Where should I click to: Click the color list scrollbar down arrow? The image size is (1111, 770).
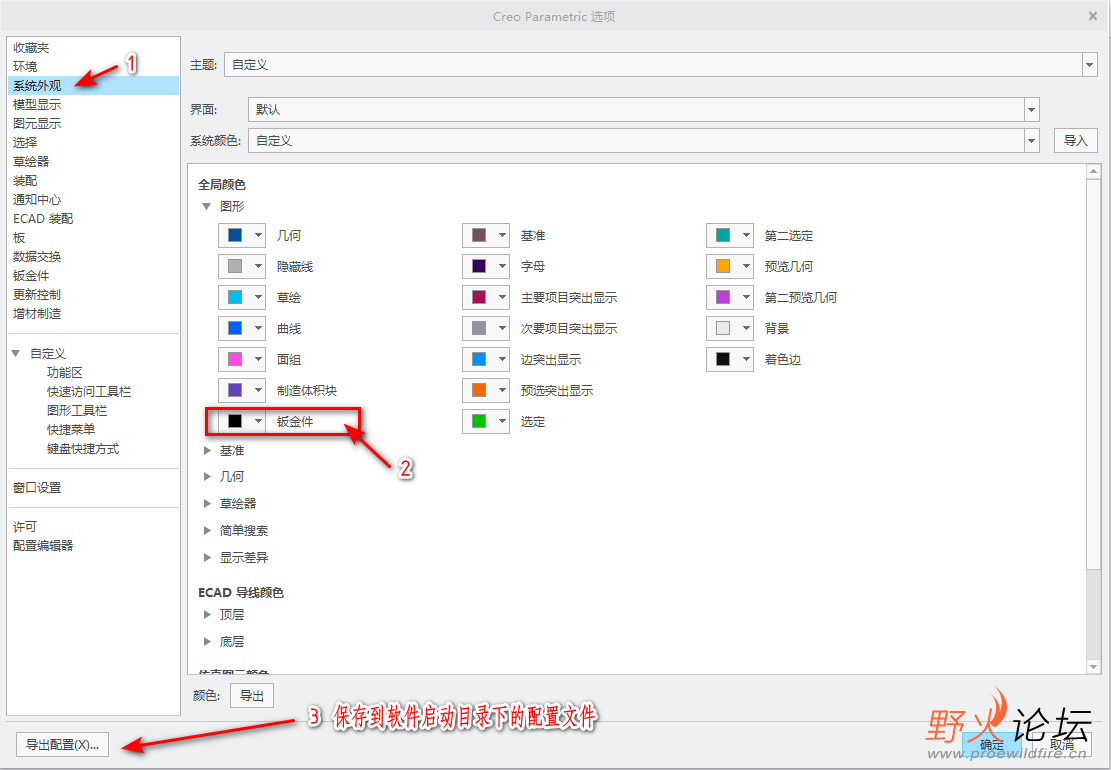[x=1093, y=667]
